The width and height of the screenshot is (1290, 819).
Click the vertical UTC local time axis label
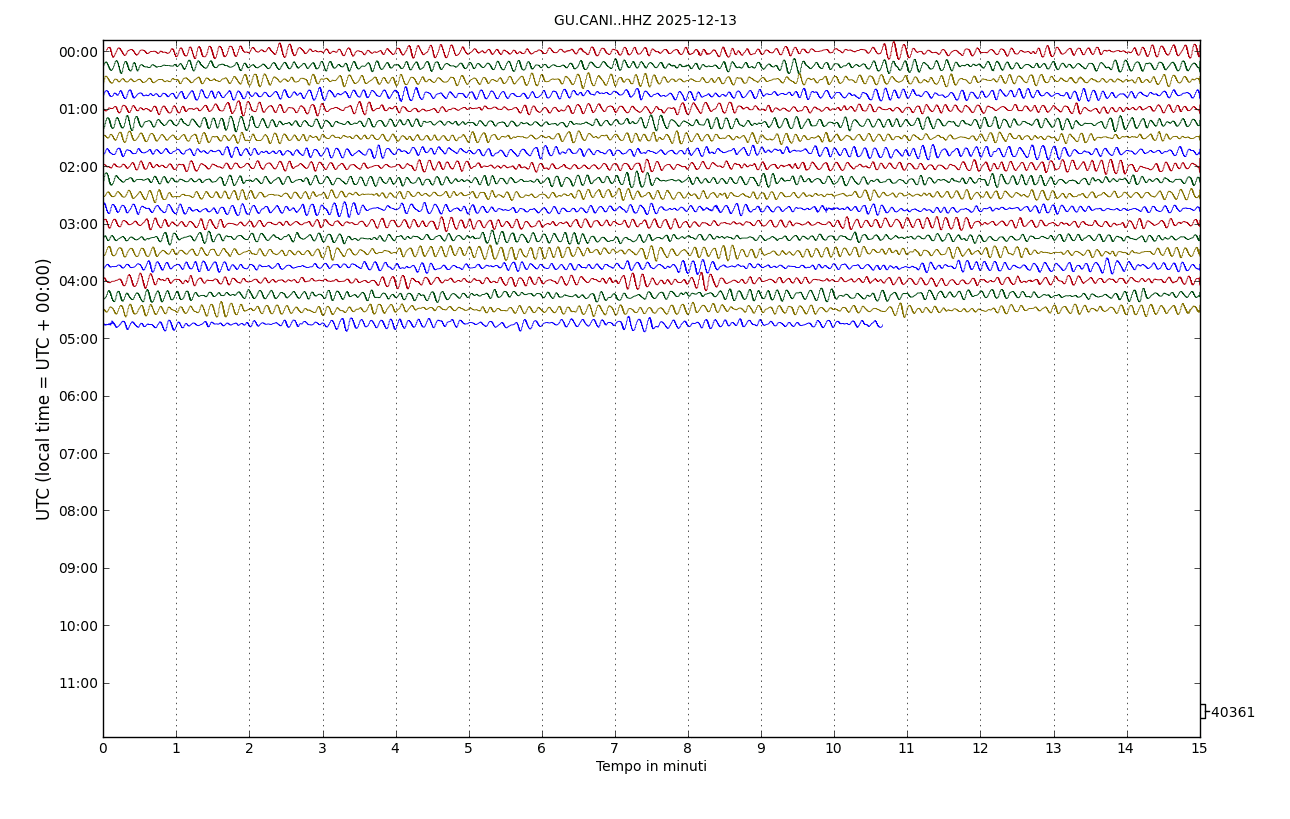44,389
